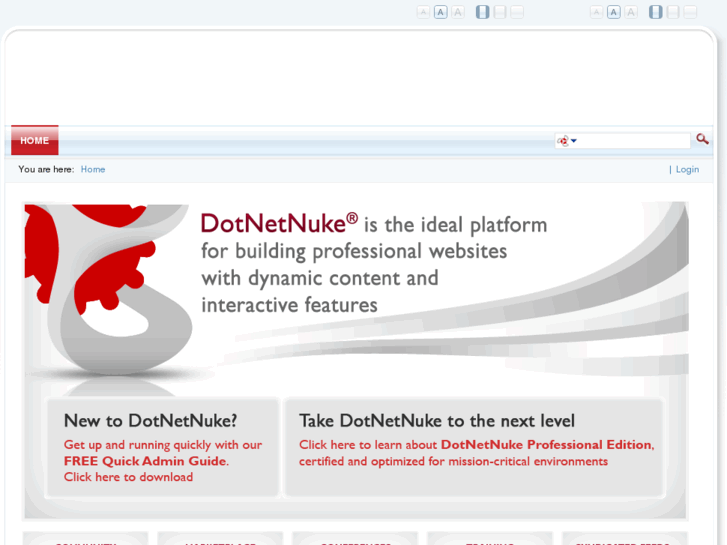
Task: Choose full page width in left icon group
Action: click(517, 12)
